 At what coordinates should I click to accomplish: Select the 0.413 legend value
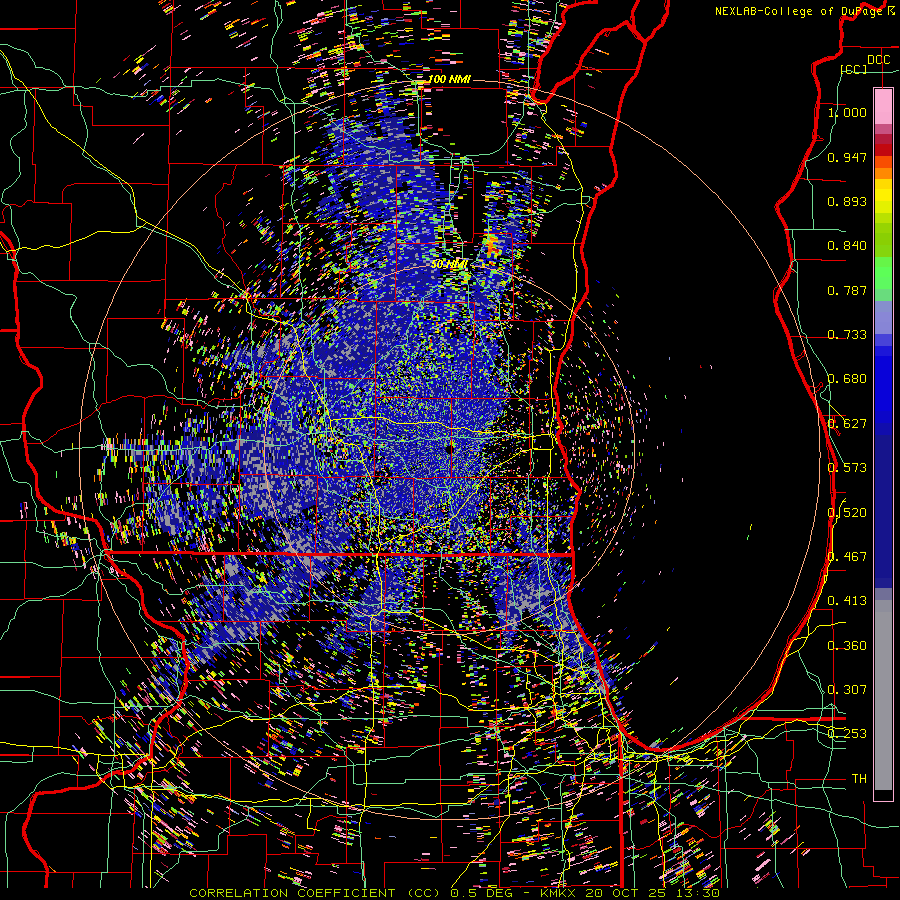pos(847,601)
